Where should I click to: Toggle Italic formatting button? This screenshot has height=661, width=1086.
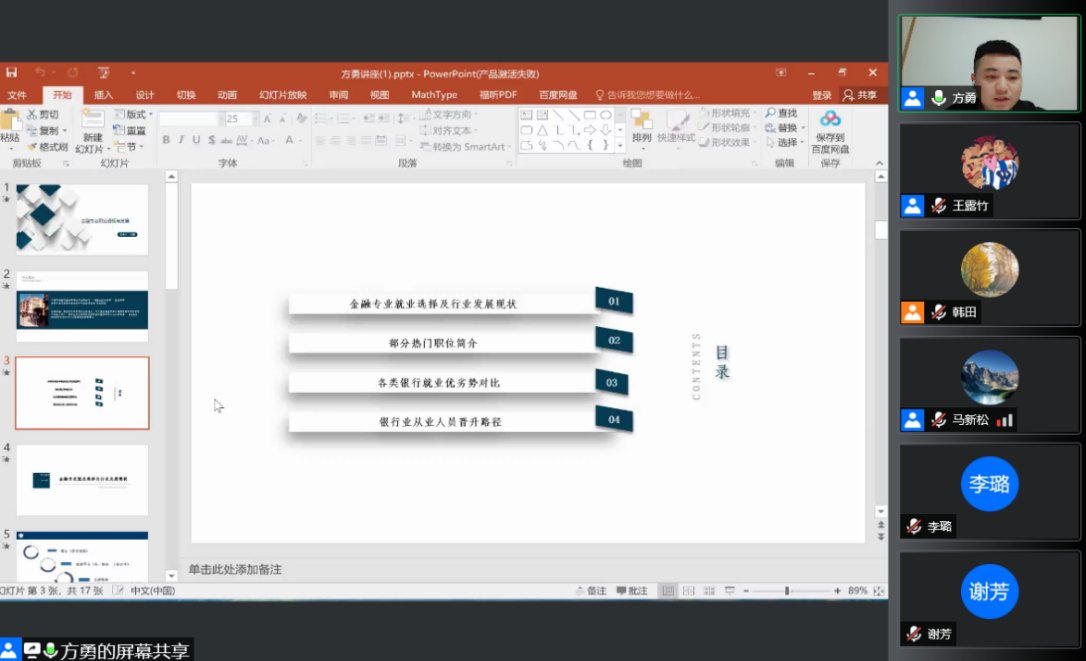click(181, 140)
